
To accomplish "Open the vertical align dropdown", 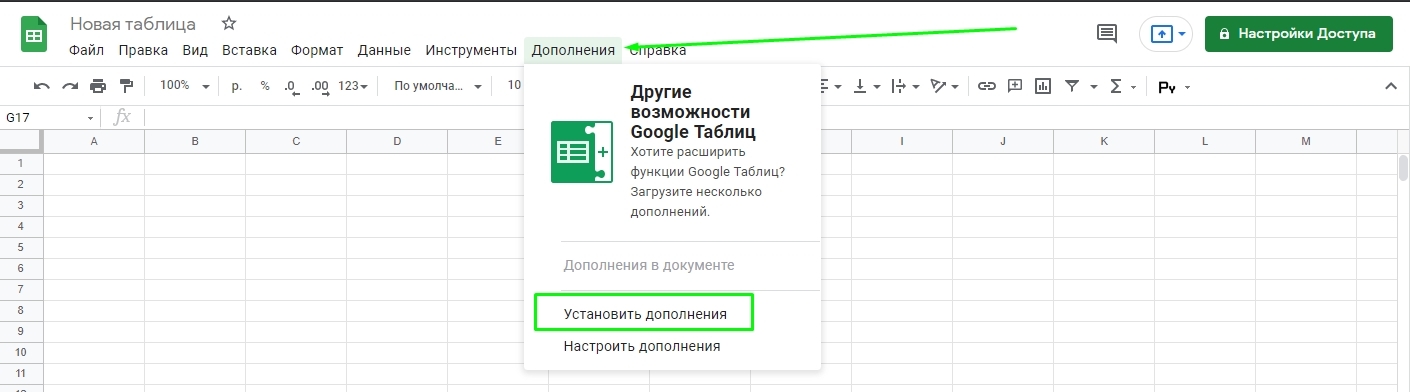I will click(x=865, y=87).
